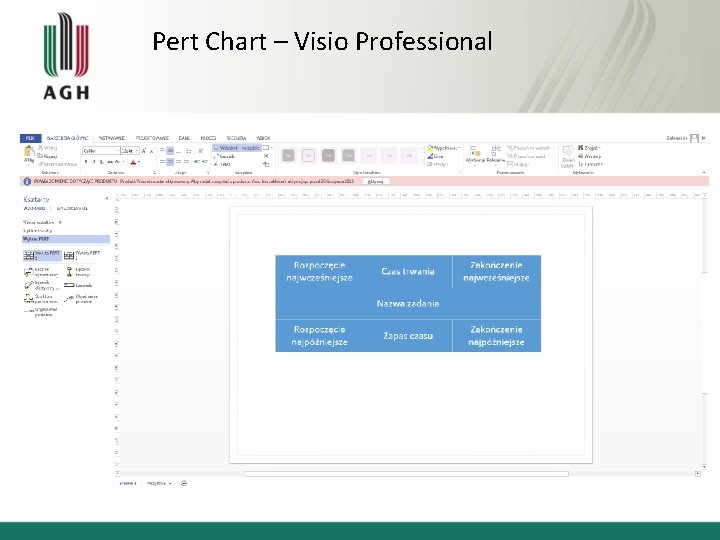The image size is (720, 540).
Task: Select the Wykres PERT 2 shape
Action: coord(82,255)
